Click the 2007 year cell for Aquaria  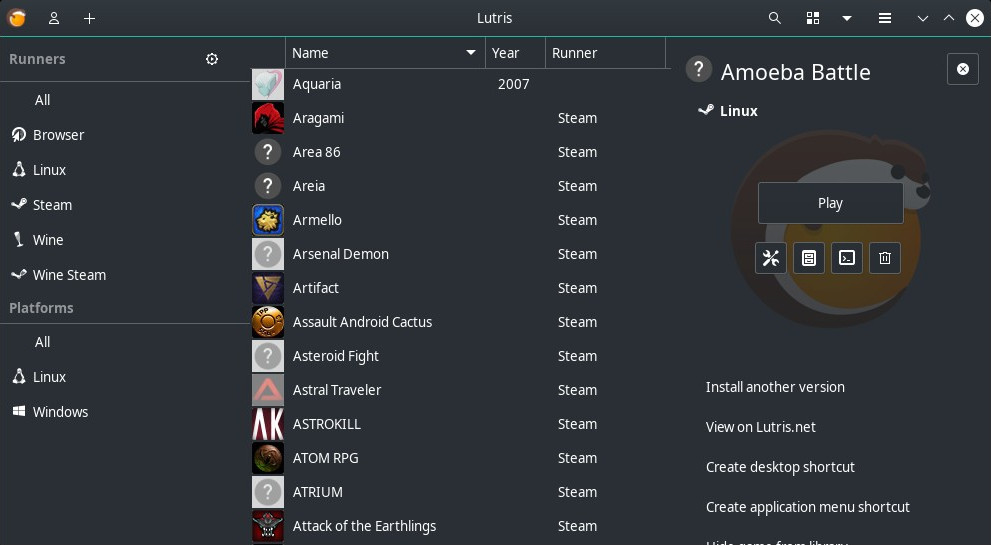514,84
